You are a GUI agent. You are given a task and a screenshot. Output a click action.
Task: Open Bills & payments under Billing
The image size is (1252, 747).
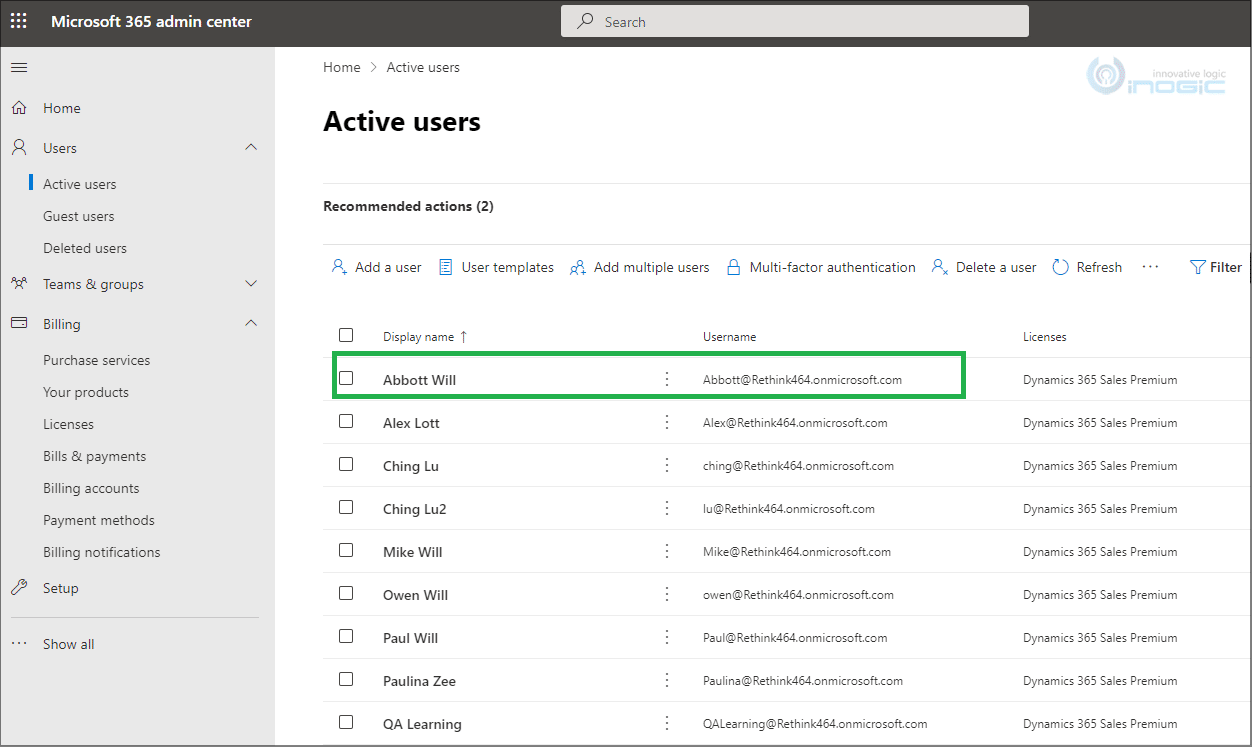pos(95,456)
